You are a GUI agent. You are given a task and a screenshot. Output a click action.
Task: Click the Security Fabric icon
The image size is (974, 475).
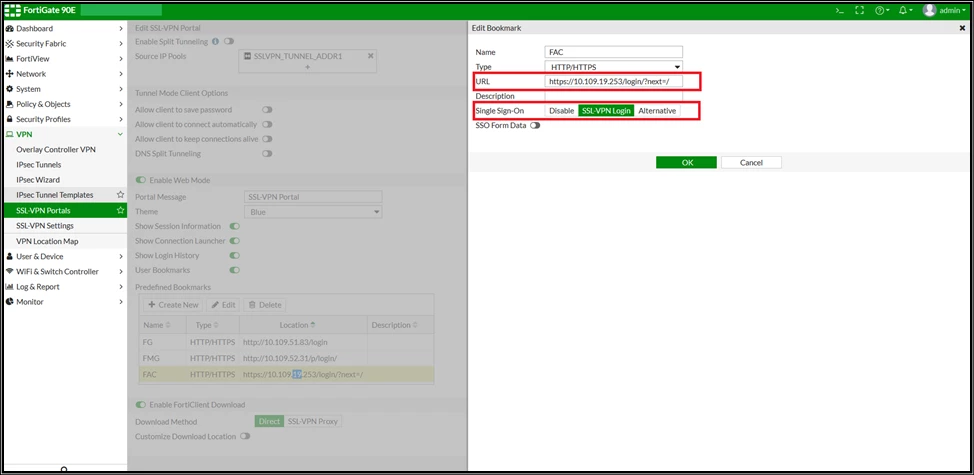pos(10,43)
